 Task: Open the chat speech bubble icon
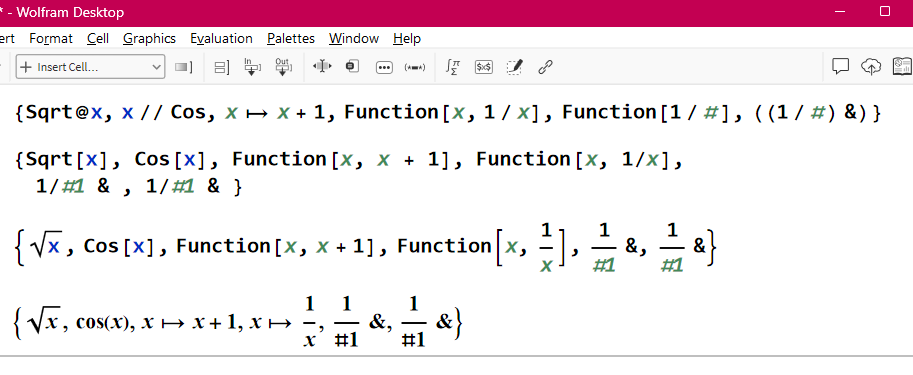click(x=840, y=66)
